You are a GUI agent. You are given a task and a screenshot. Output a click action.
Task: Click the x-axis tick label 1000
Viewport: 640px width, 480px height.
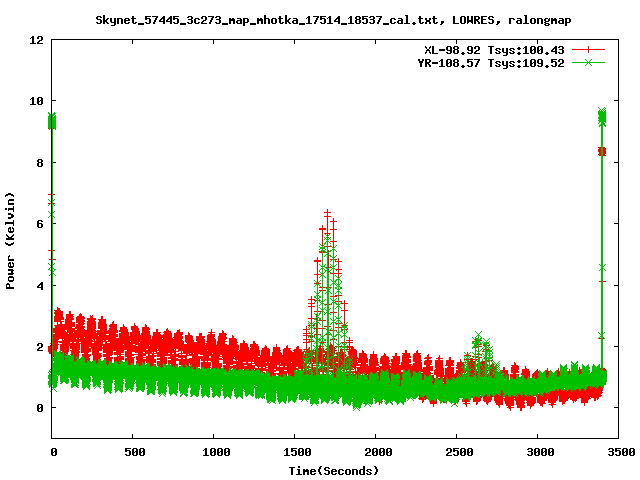point(216,452)
